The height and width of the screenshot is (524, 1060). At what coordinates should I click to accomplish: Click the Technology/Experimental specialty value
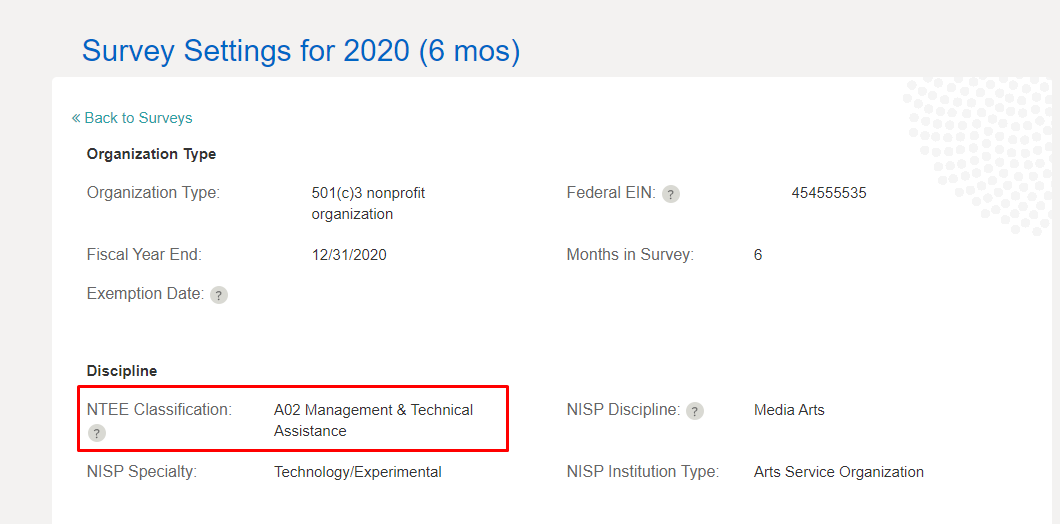357,472
